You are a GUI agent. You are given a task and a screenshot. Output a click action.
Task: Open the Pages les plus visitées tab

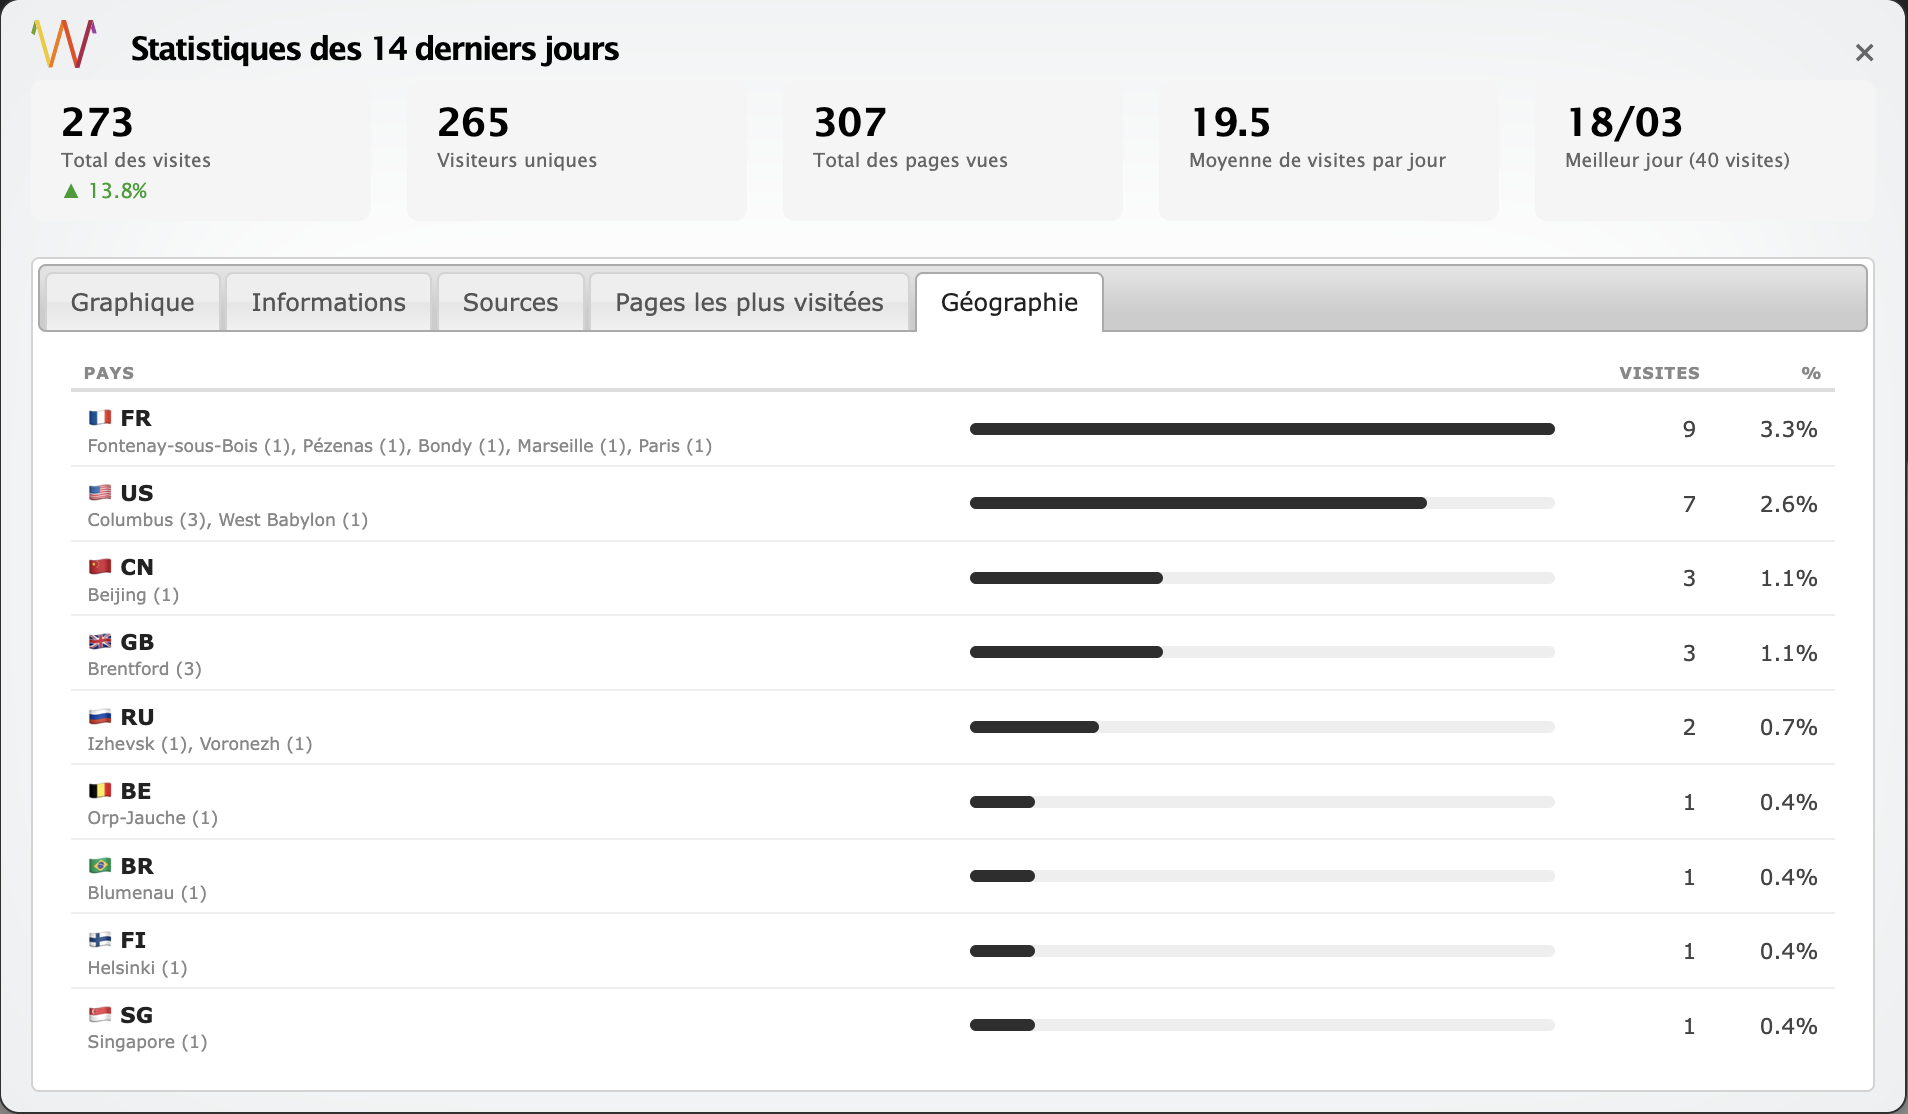coord(749,302)
